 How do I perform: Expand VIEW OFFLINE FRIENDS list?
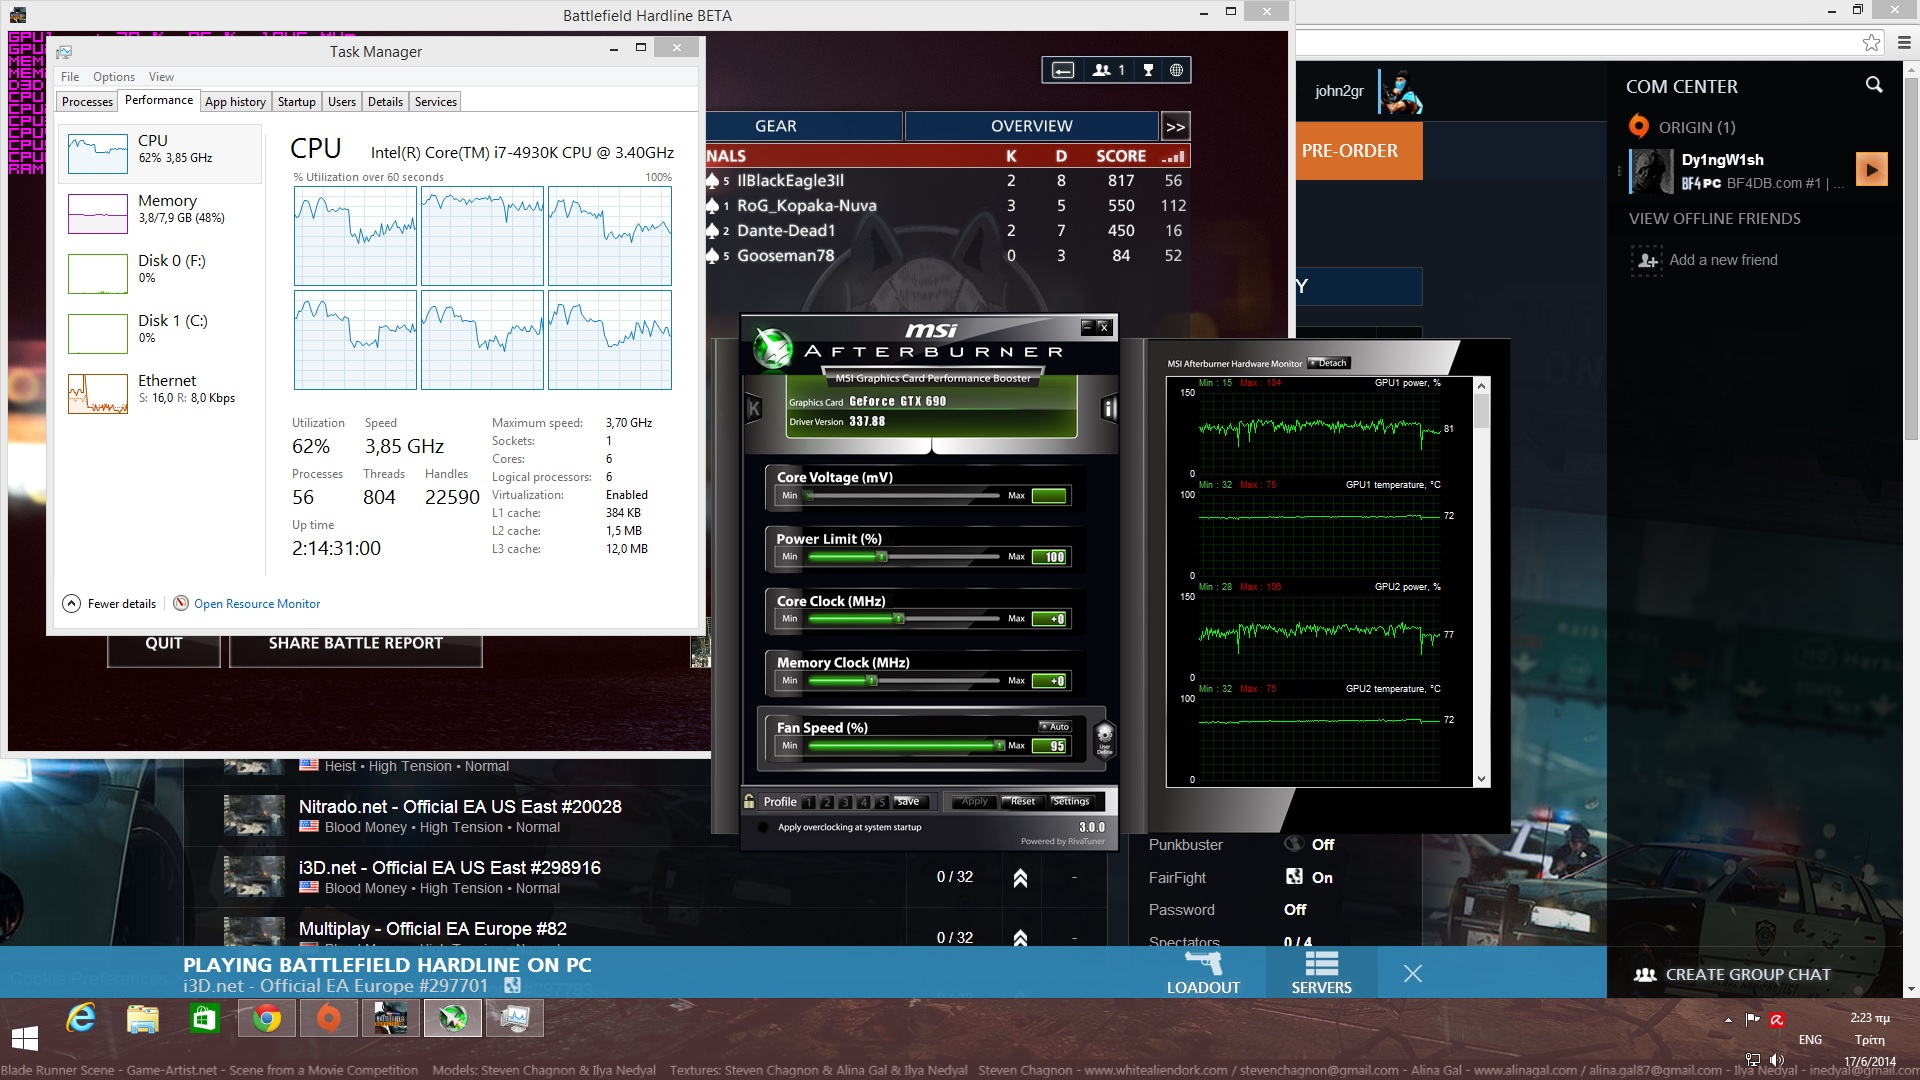click(x=1714, y=218)
